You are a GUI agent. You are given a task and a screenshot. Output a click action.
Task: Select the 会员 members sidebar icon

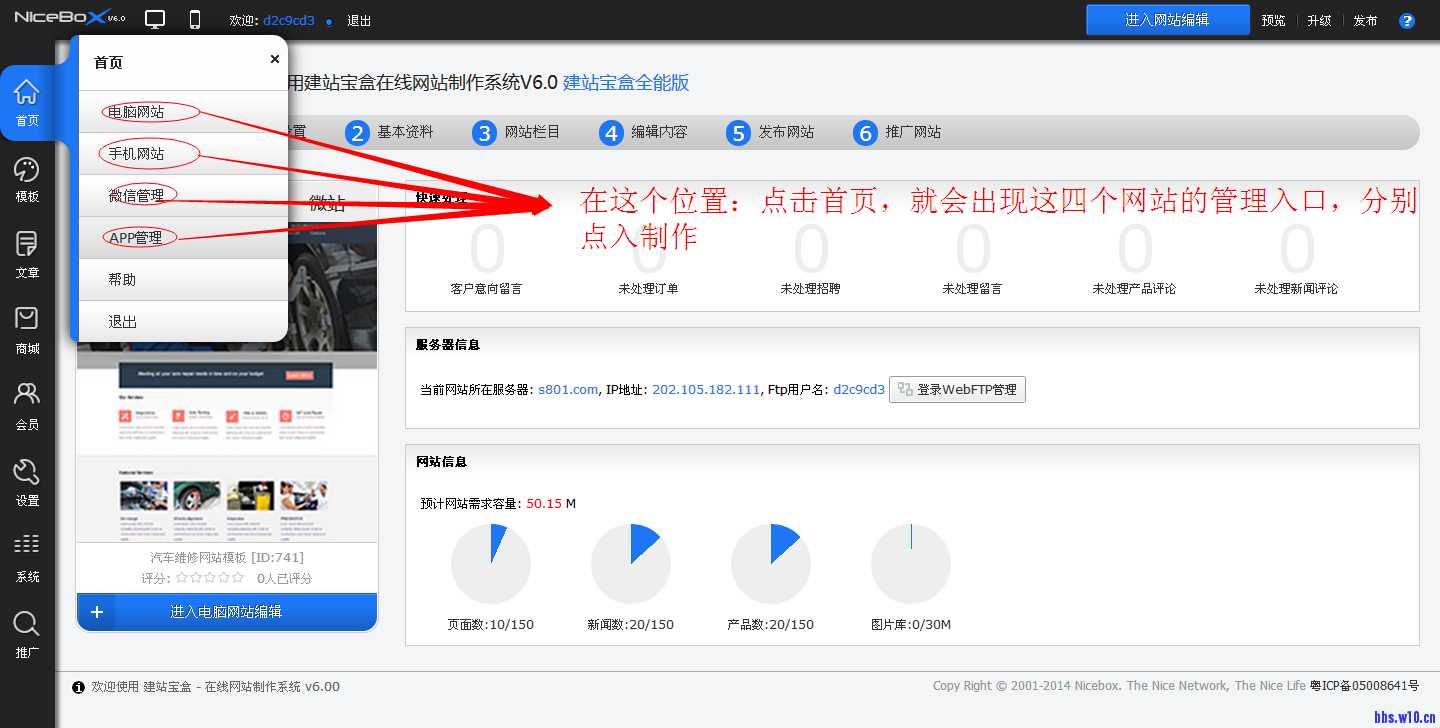(27, 407)
